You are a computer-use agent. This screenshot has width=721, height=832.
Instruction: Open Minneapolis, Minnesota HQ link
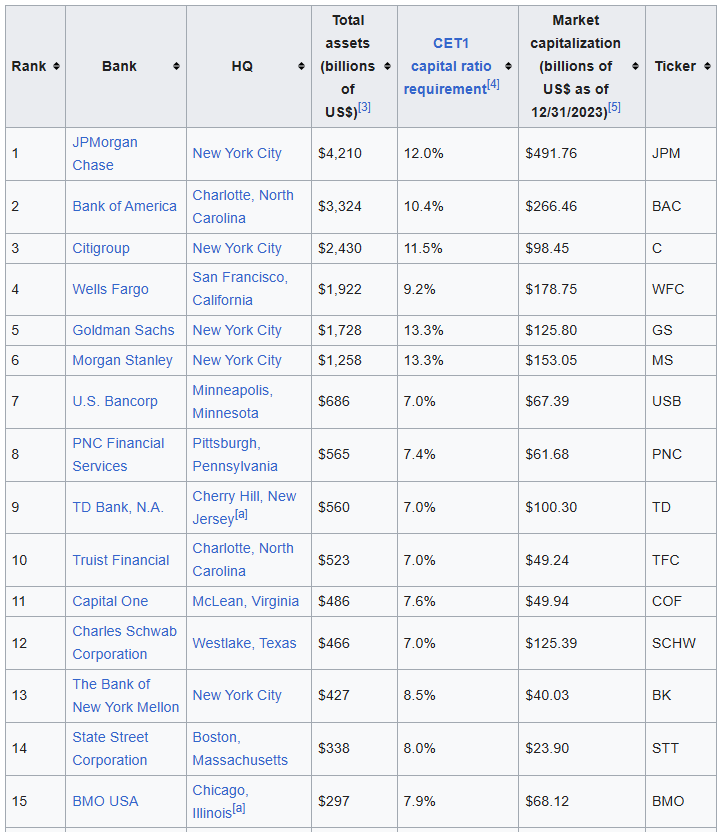(232, 402)
